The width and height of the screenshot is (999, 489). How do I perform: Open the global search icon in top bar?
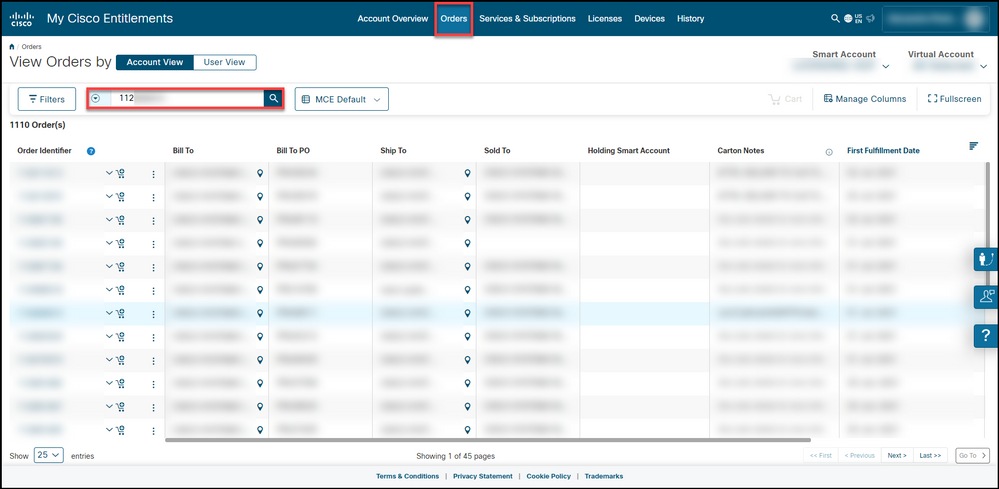click(x=835, y=18)
